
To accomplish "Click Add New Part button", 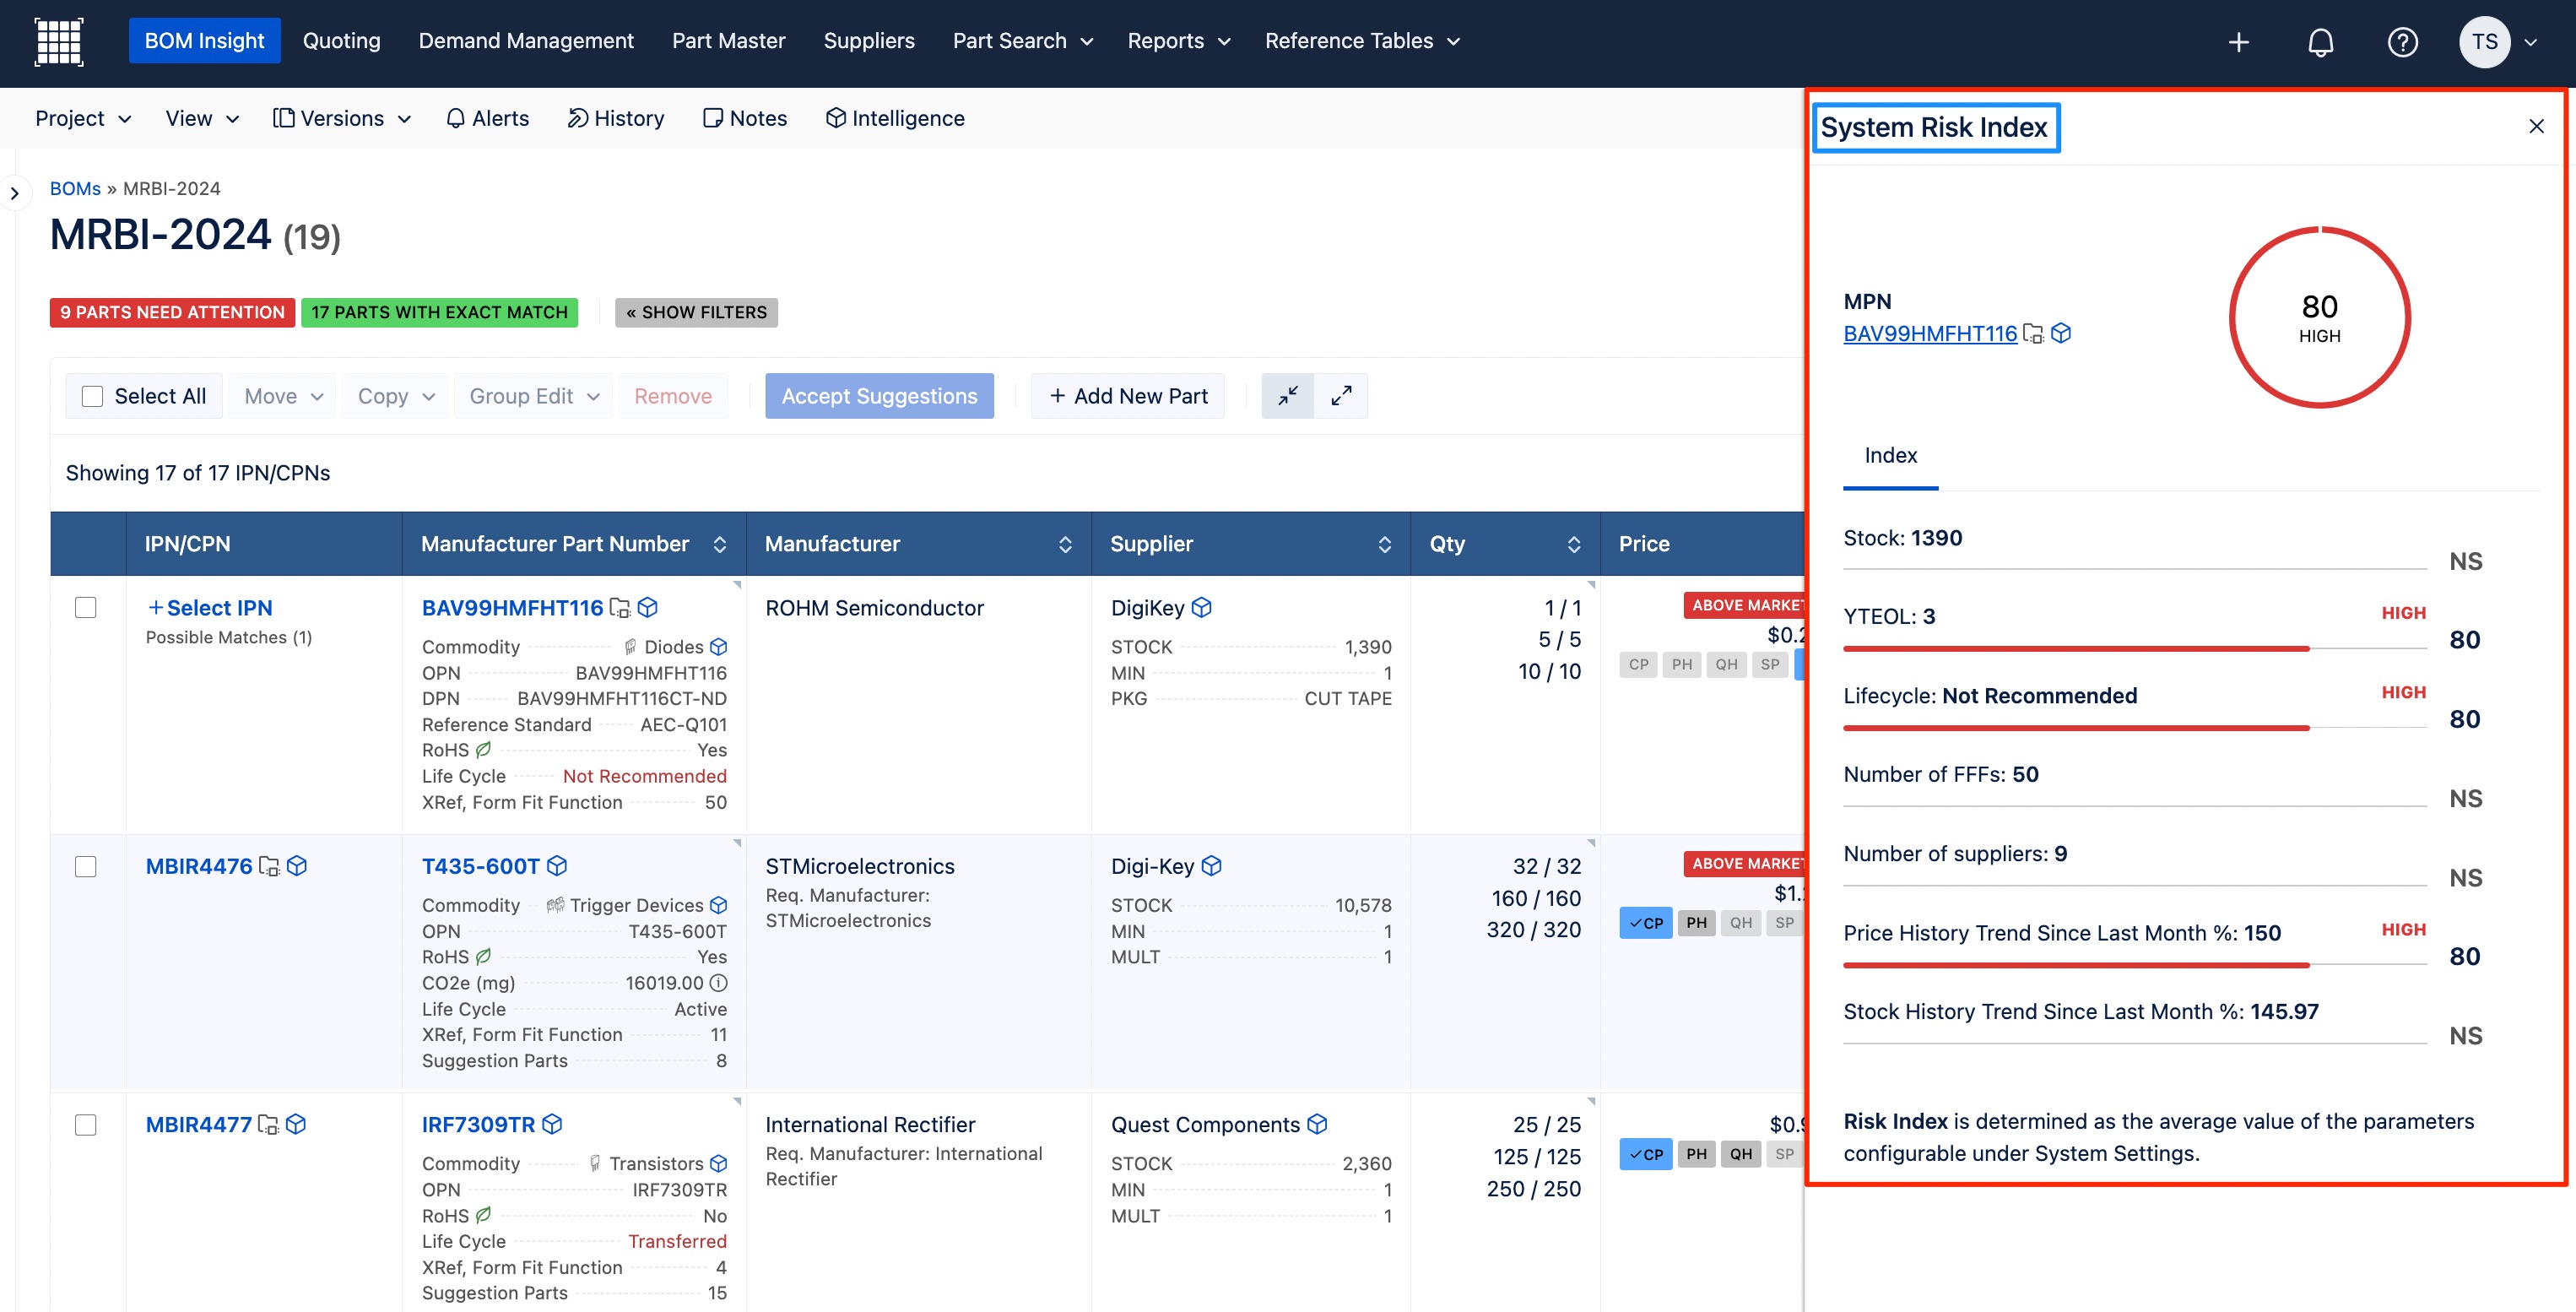I will [x=1128, y=396].
